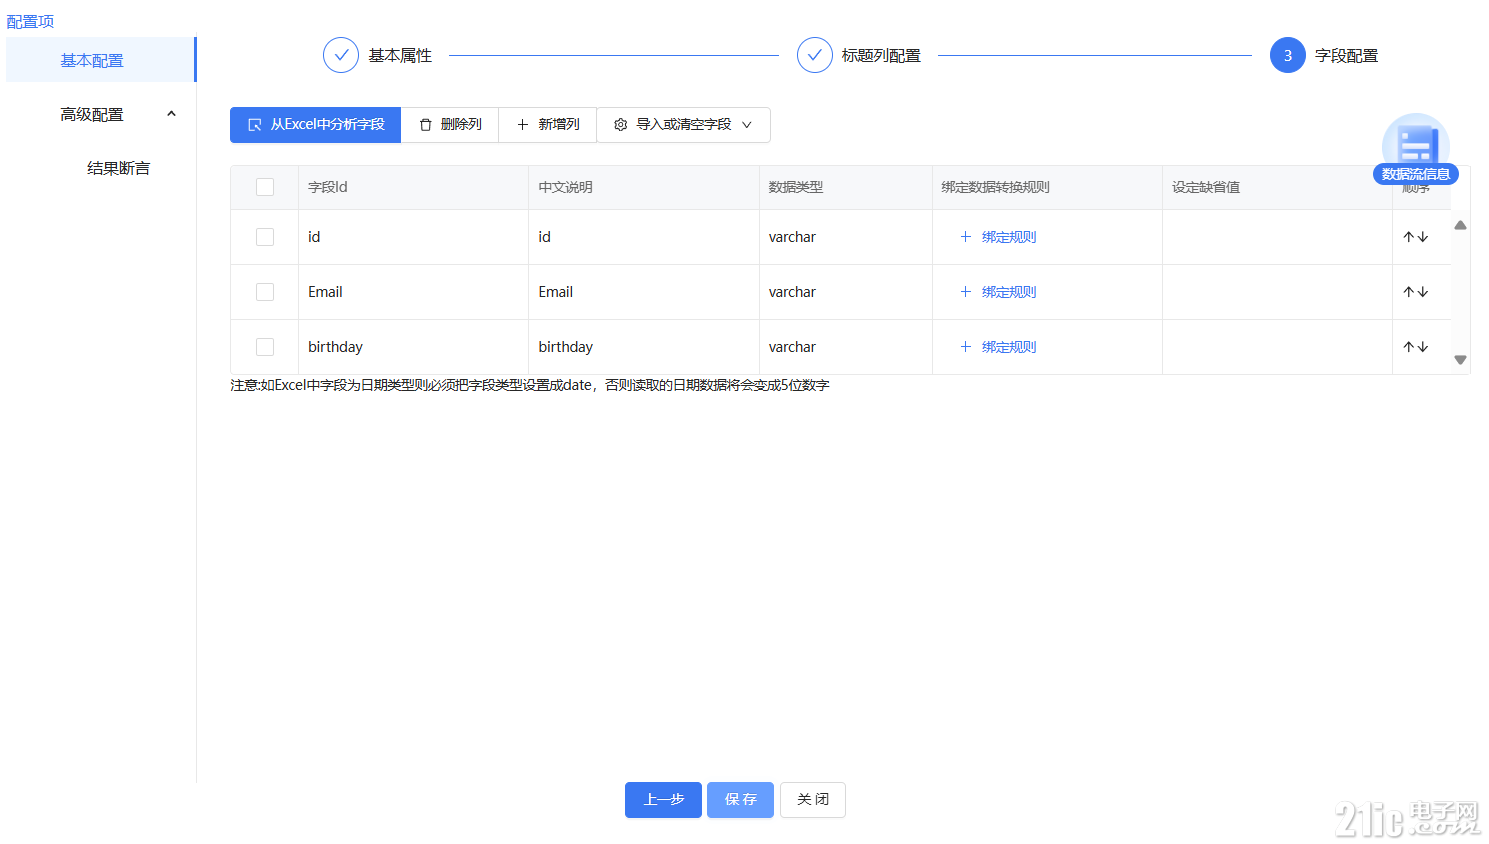Click the 标题列配置 step checkmark circle
Viewport: 1489px width, 844px height.
(815, 55)
